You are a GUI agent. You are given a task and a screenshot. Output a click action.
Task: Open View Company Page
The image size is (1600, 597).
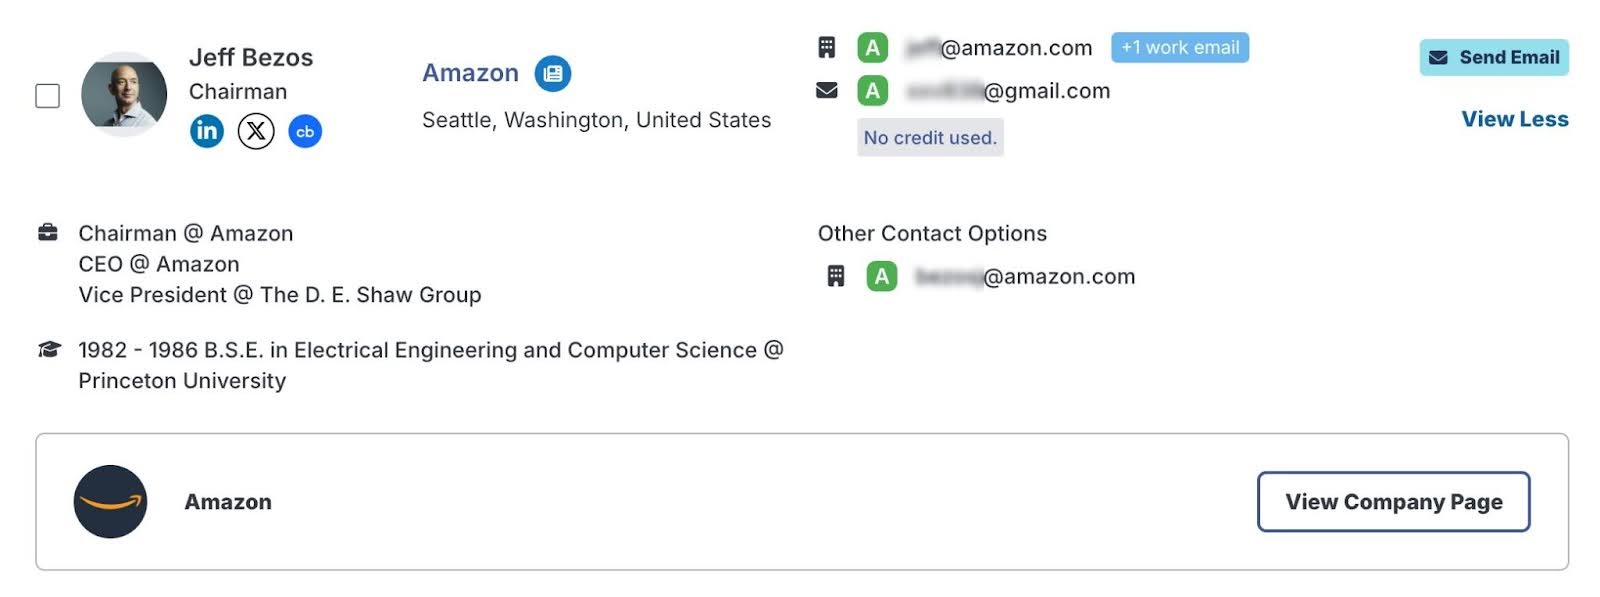click(x=1393, y=502)
